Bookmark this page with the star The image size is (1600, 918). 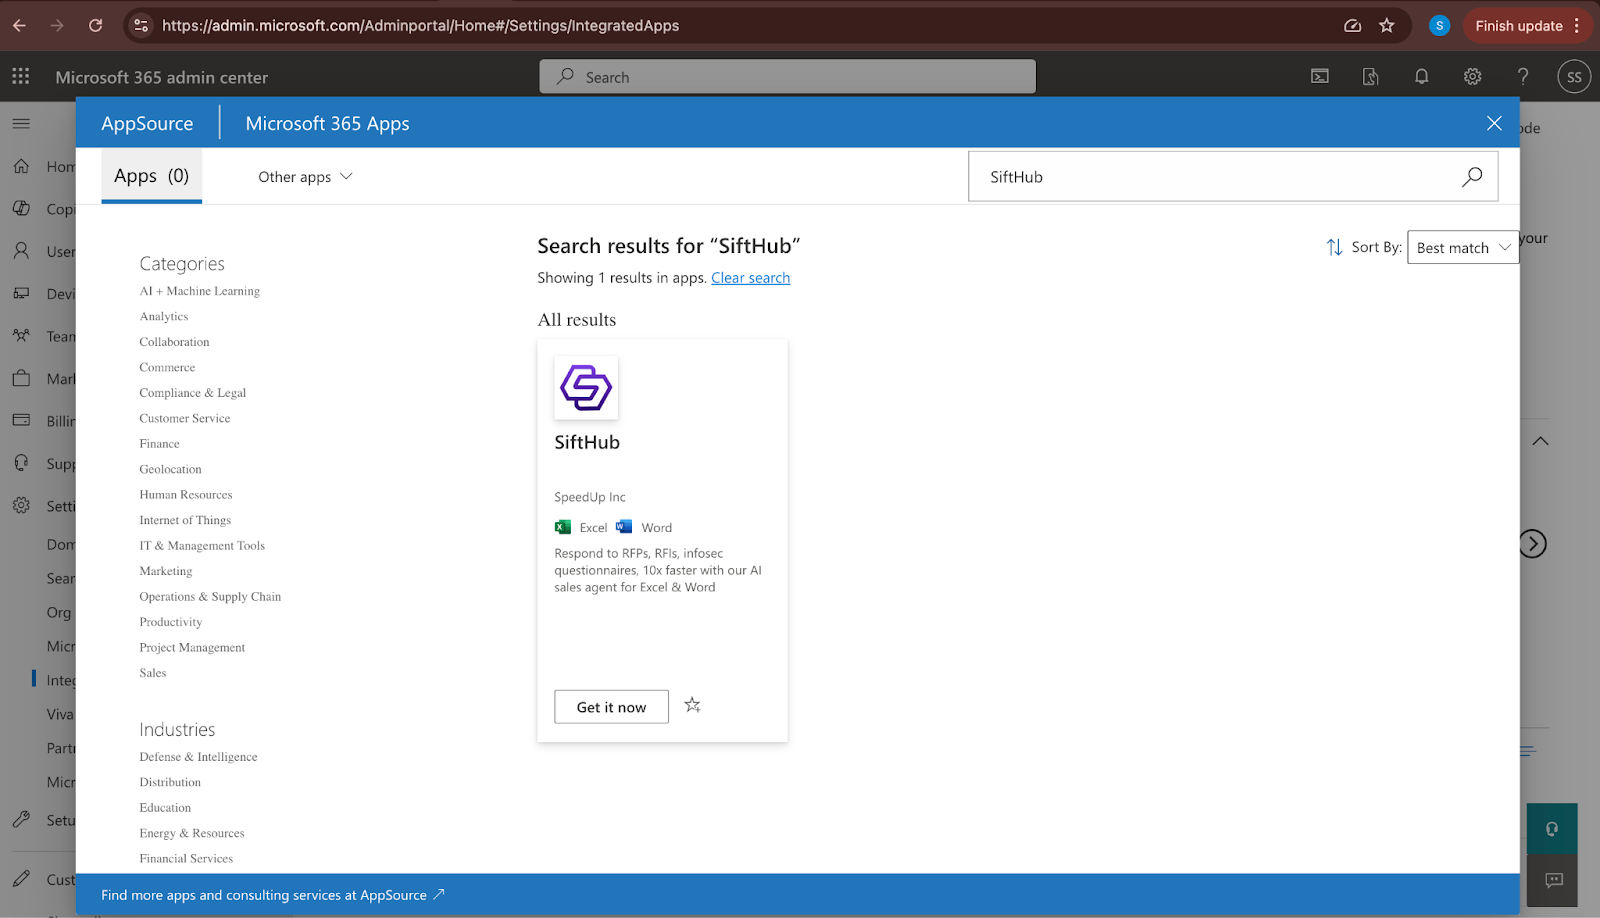point(1386,26)
